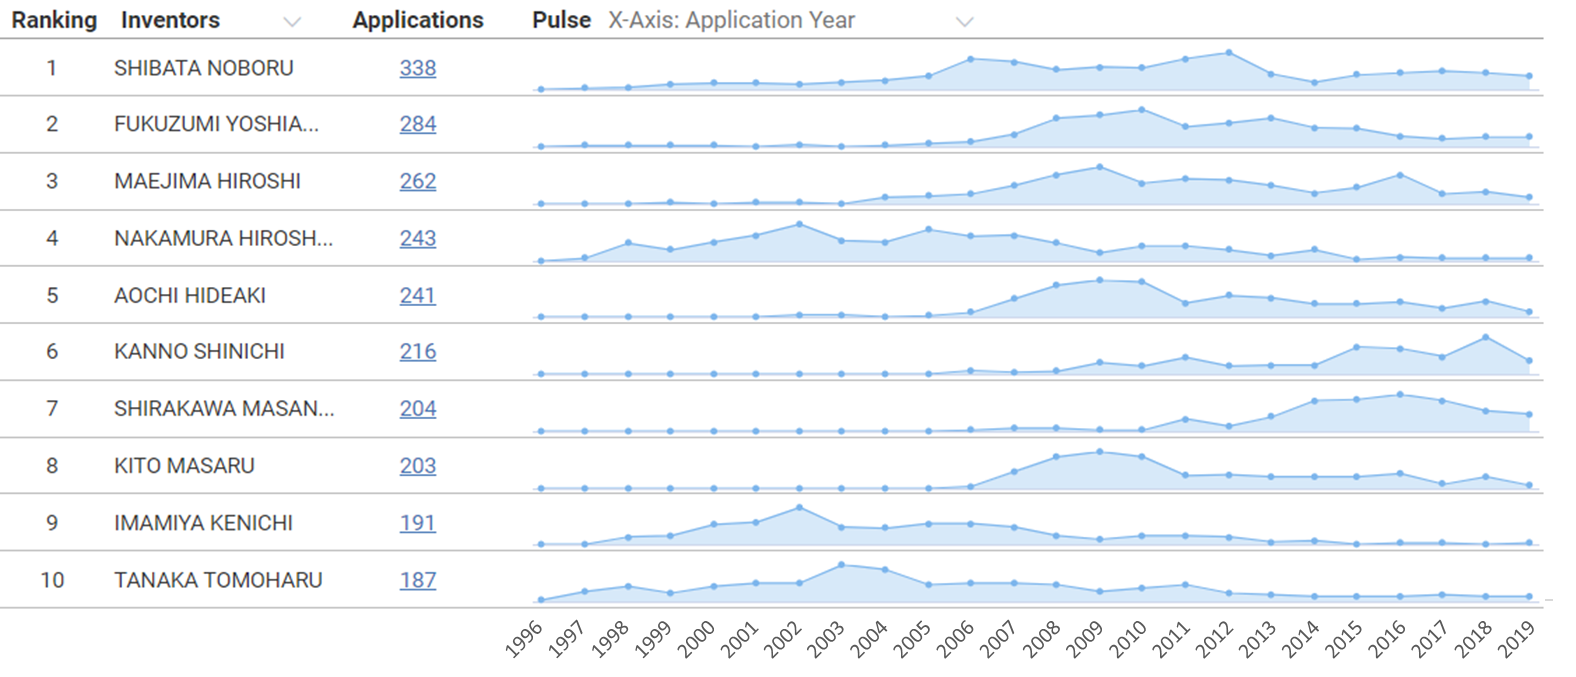Click the 2000 x-axis year label
Image resolution: width=1576 pixels, height=677 pixels.
[696, 638]
